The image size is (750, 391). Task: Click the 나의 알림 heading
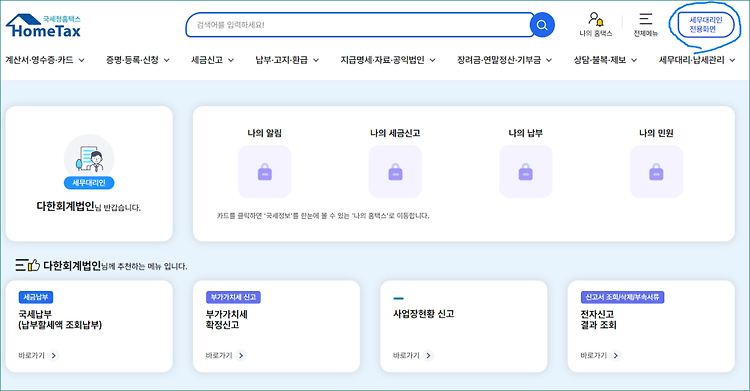(265, 133)
